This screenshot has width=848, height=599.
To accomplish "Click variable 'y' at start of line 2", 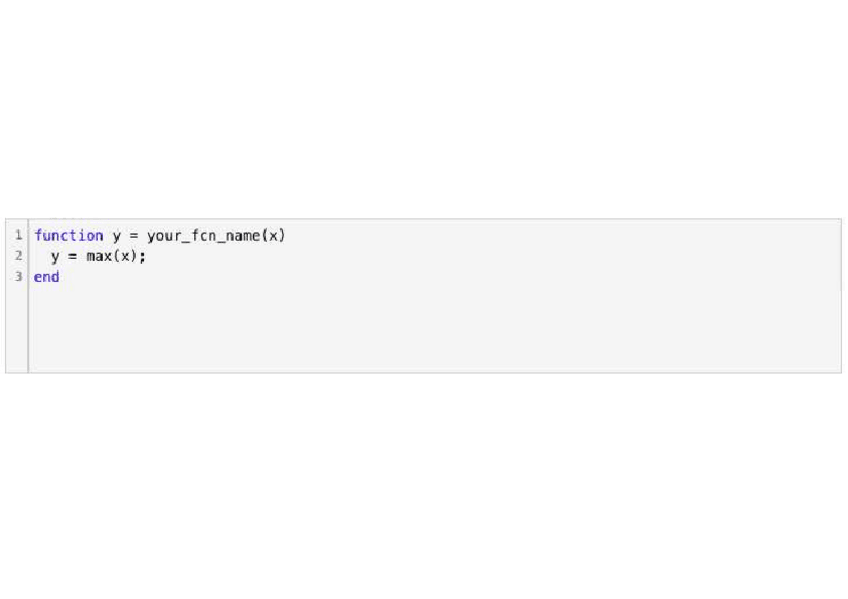I will pos(56,256).
